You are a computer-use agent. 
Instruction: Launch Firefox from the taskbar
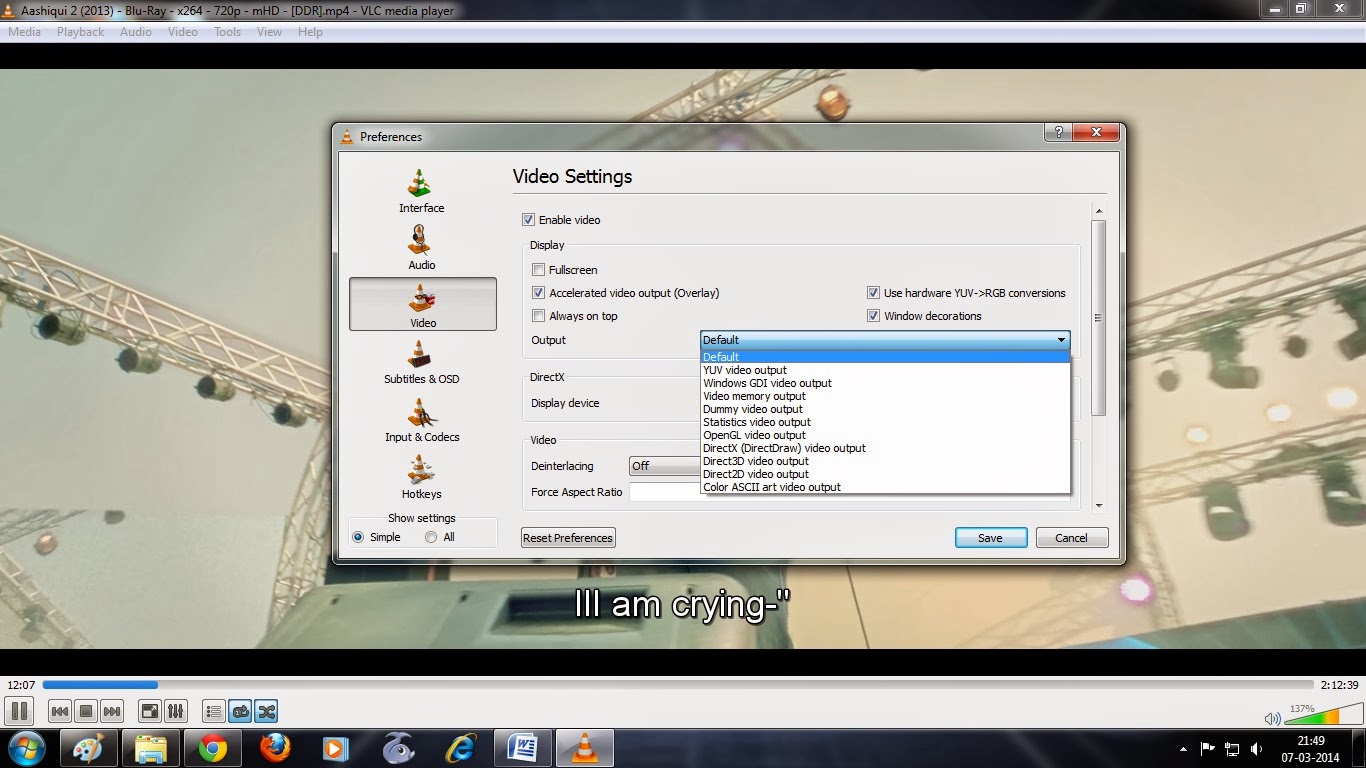(x=274, y=748)
